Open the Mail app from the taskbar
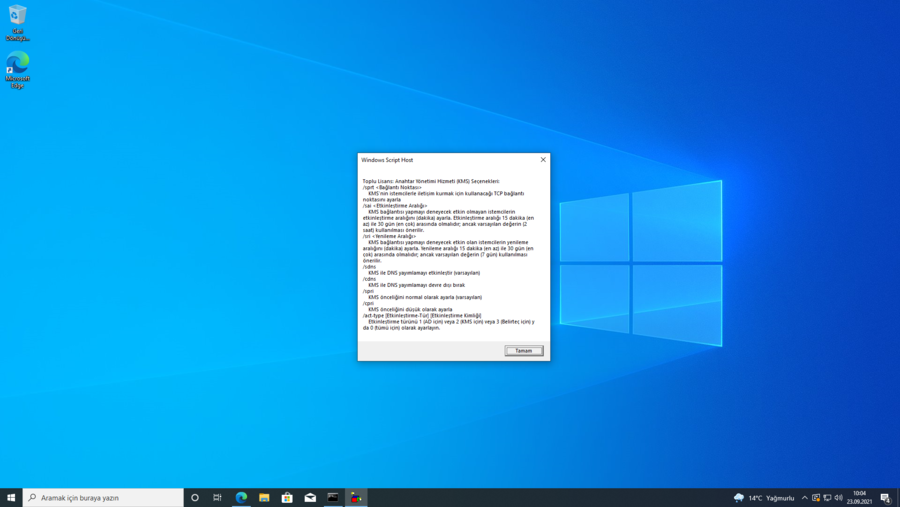Viewport: 900px width, 507px height. [310, 497]
